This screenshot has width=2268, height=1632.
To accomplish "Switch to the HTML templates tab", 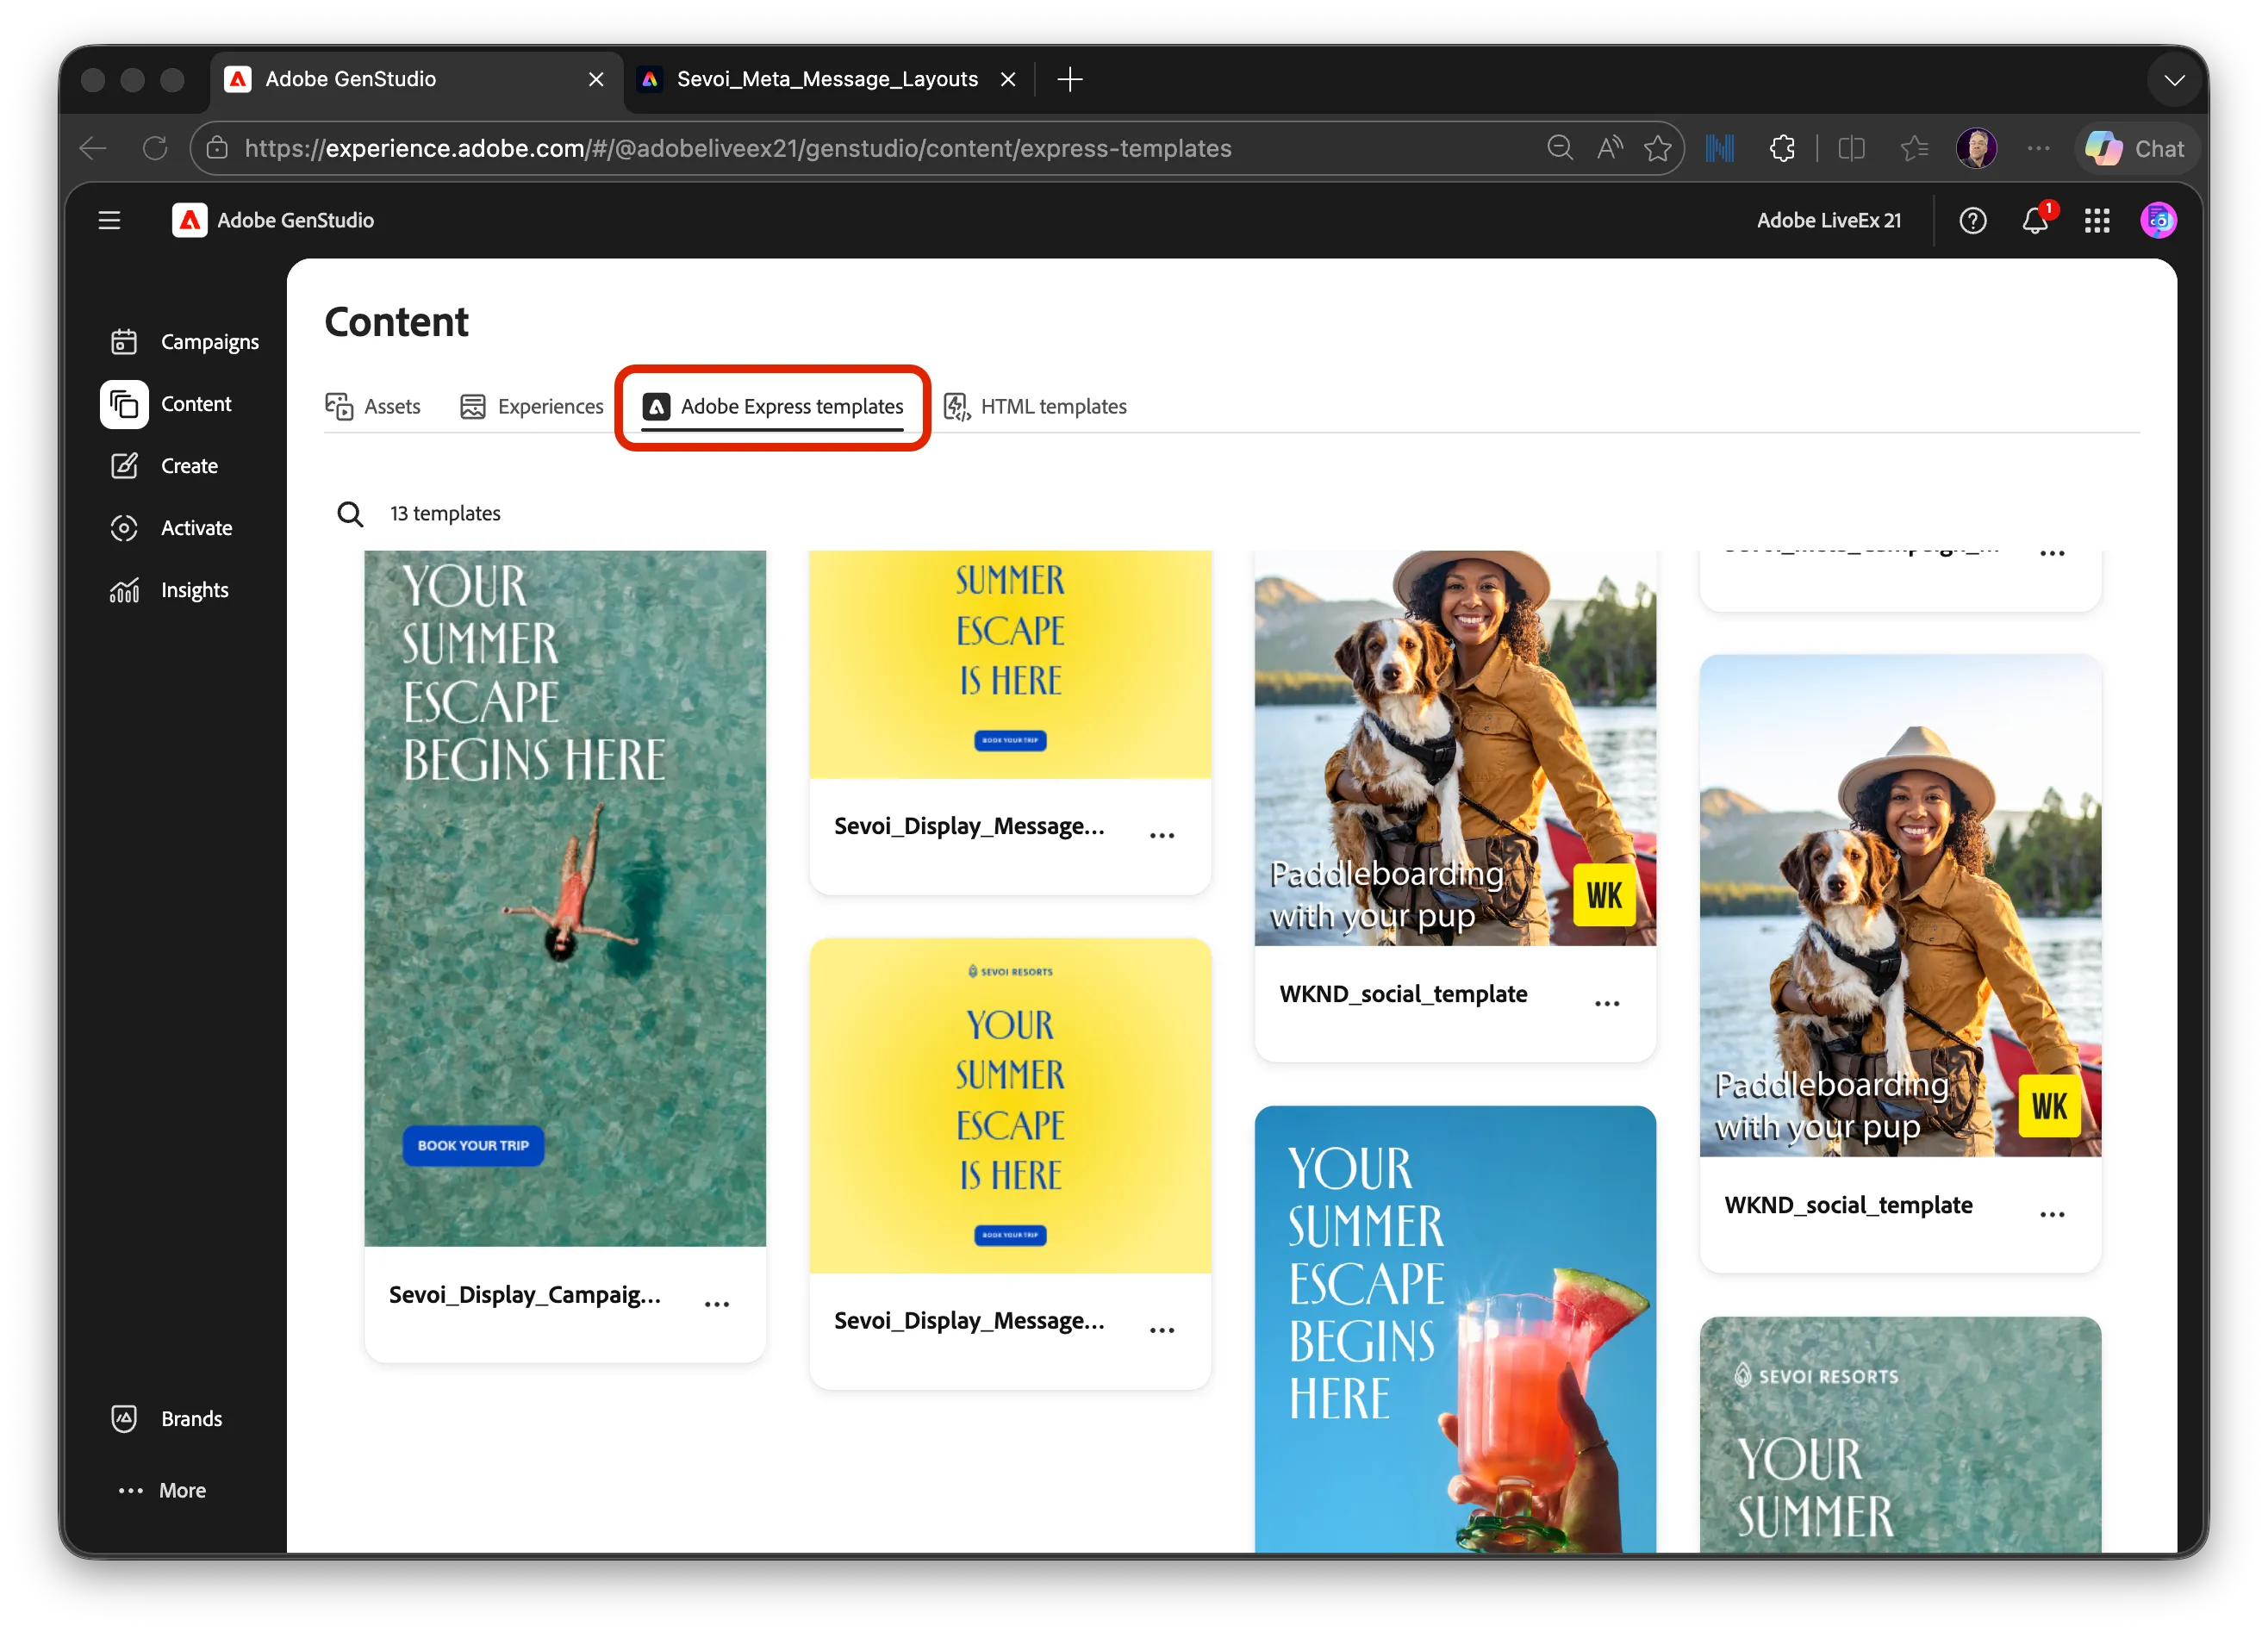I will pos(1035,406).
